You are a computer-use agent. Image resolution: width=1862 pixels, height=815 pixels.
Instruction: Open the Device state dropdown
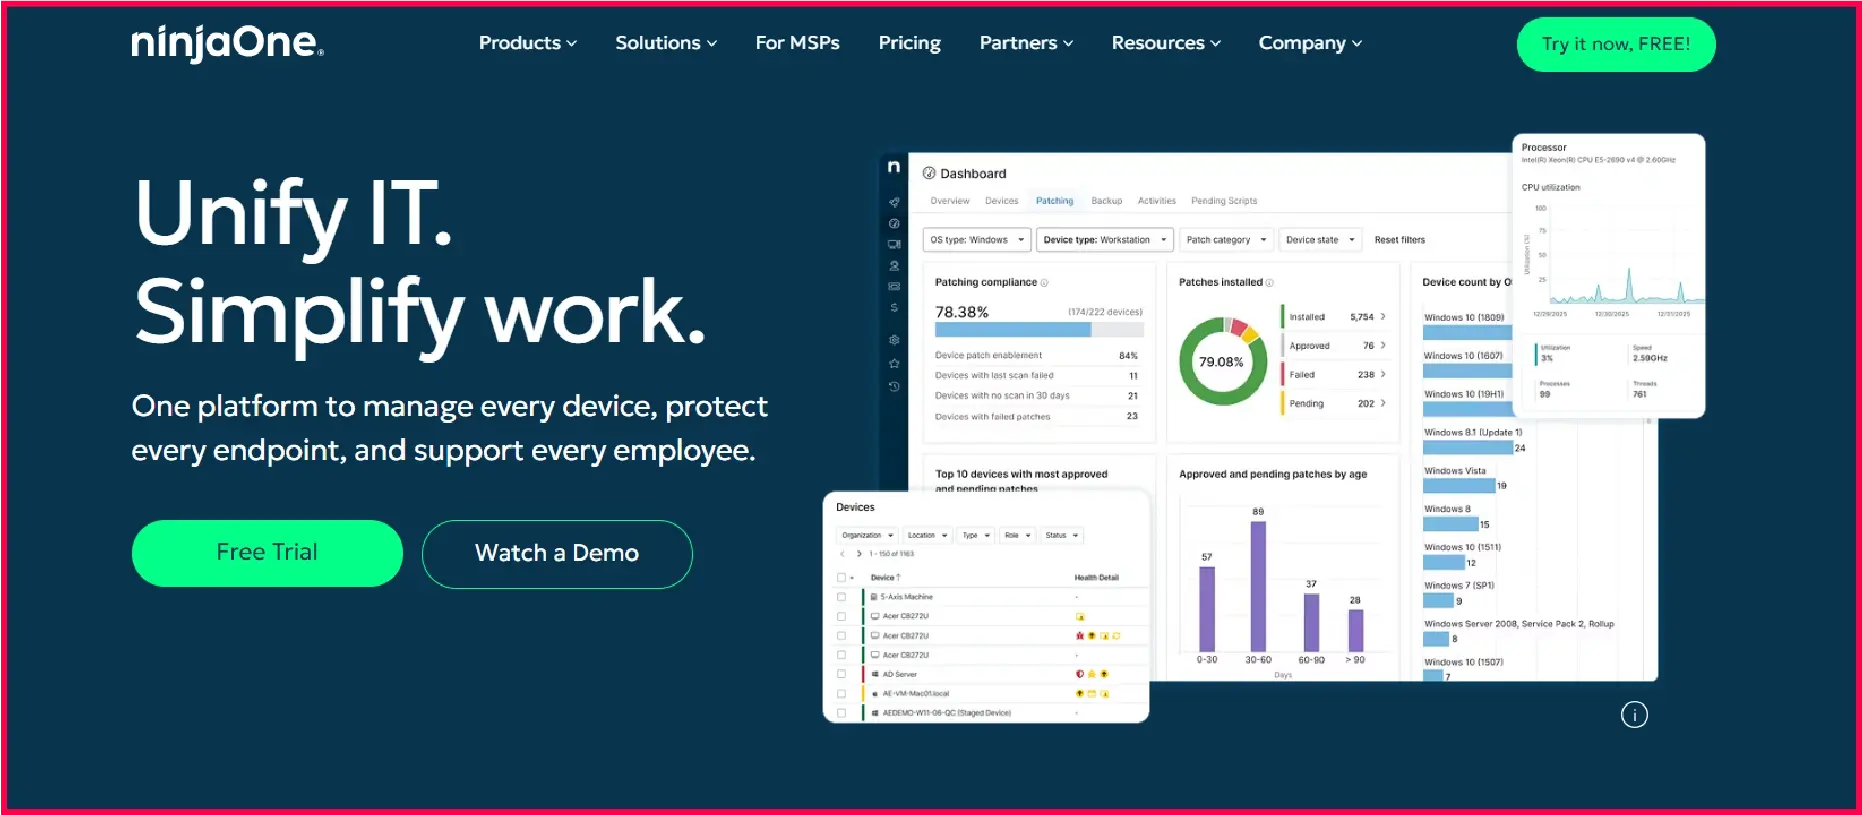coord(1319,240)
